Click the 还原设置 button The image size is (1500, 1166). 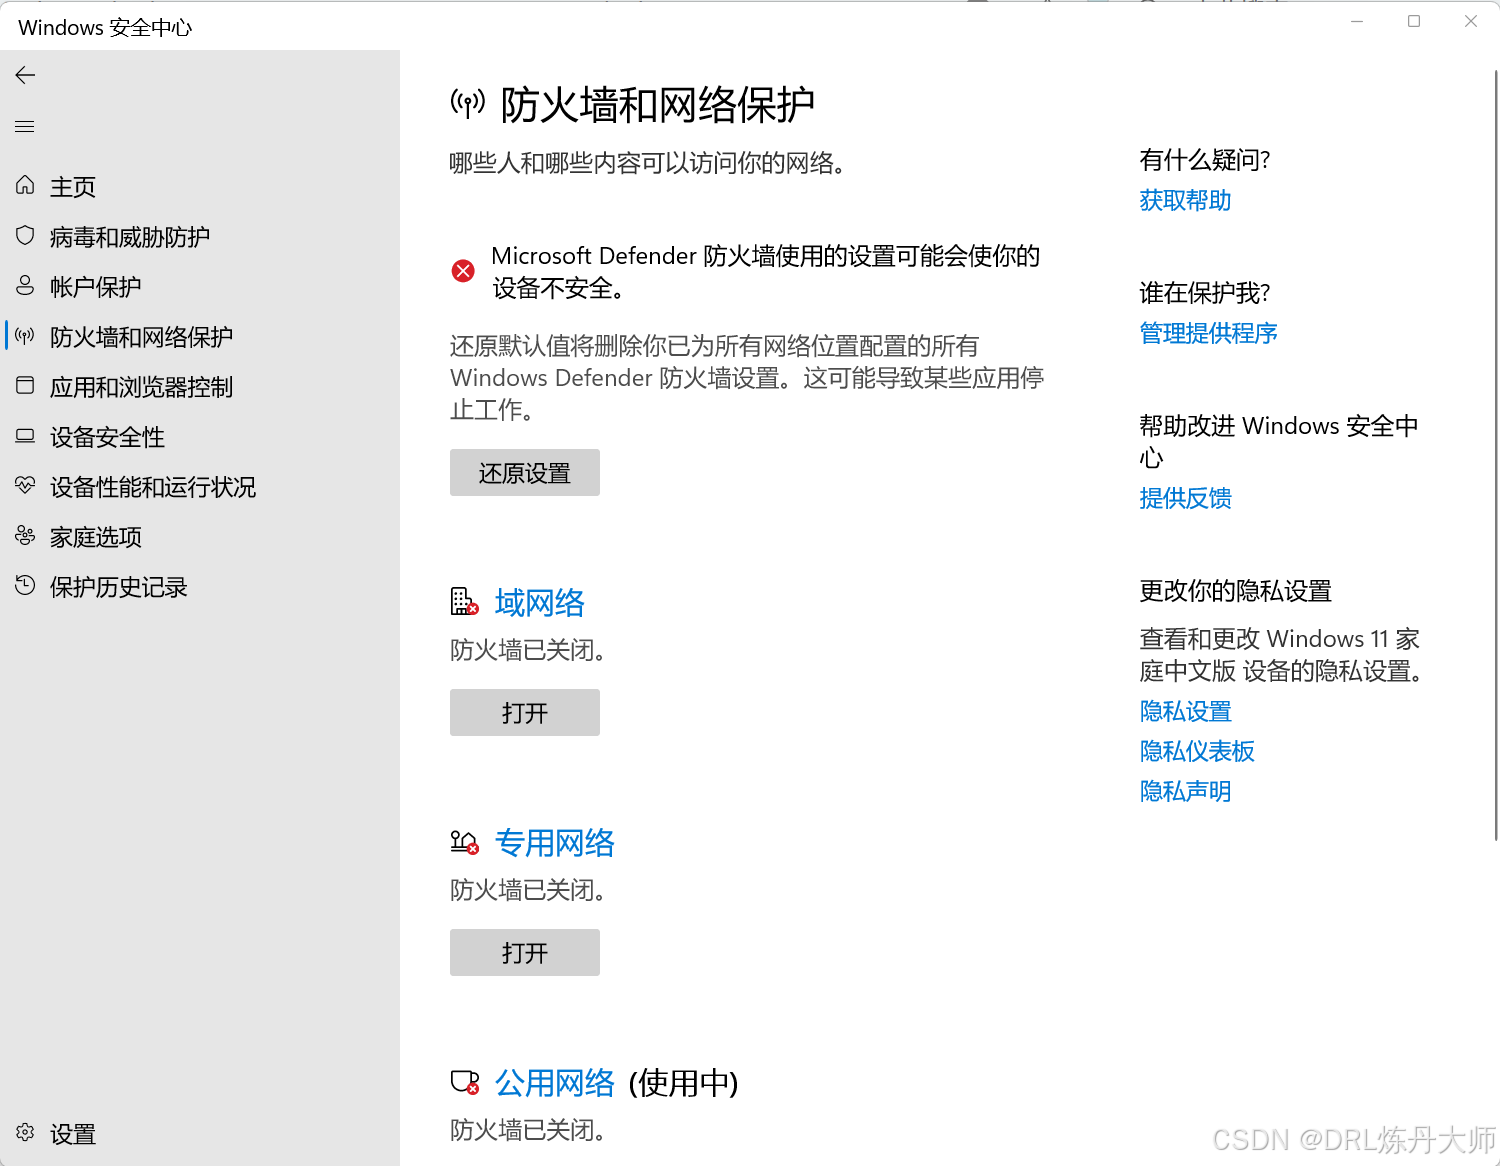(x=525, y=472)
